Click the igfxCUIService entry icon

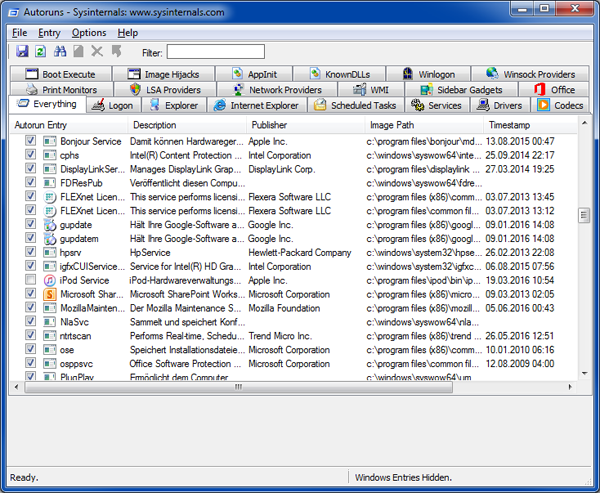click(x=50, y=266)
